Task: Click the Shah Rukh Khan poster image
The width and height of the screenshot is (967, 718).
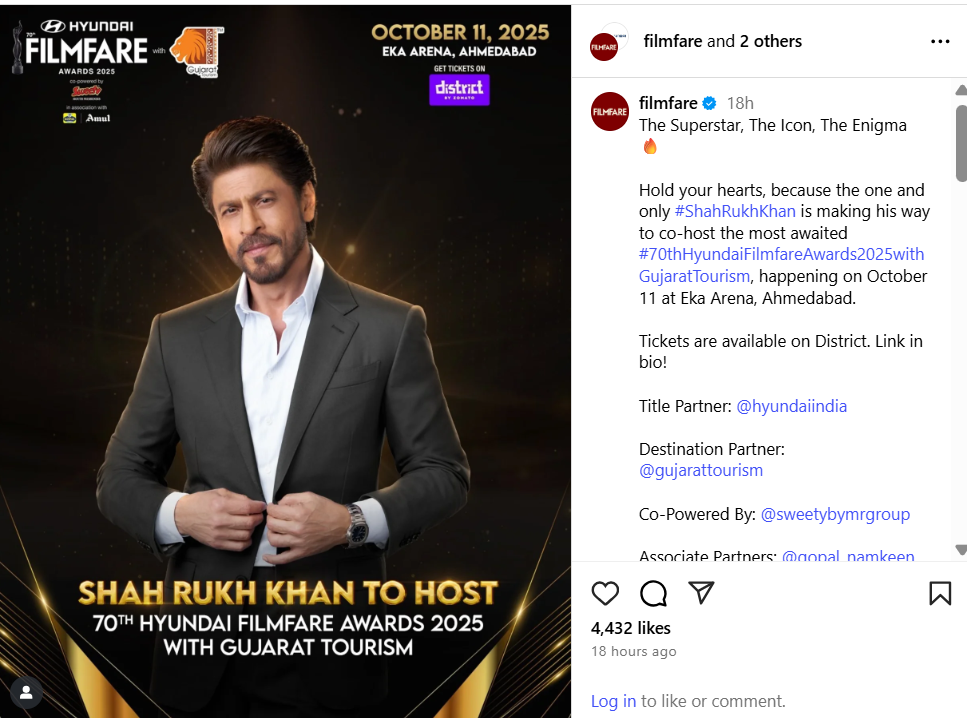Action: [285, 361]
